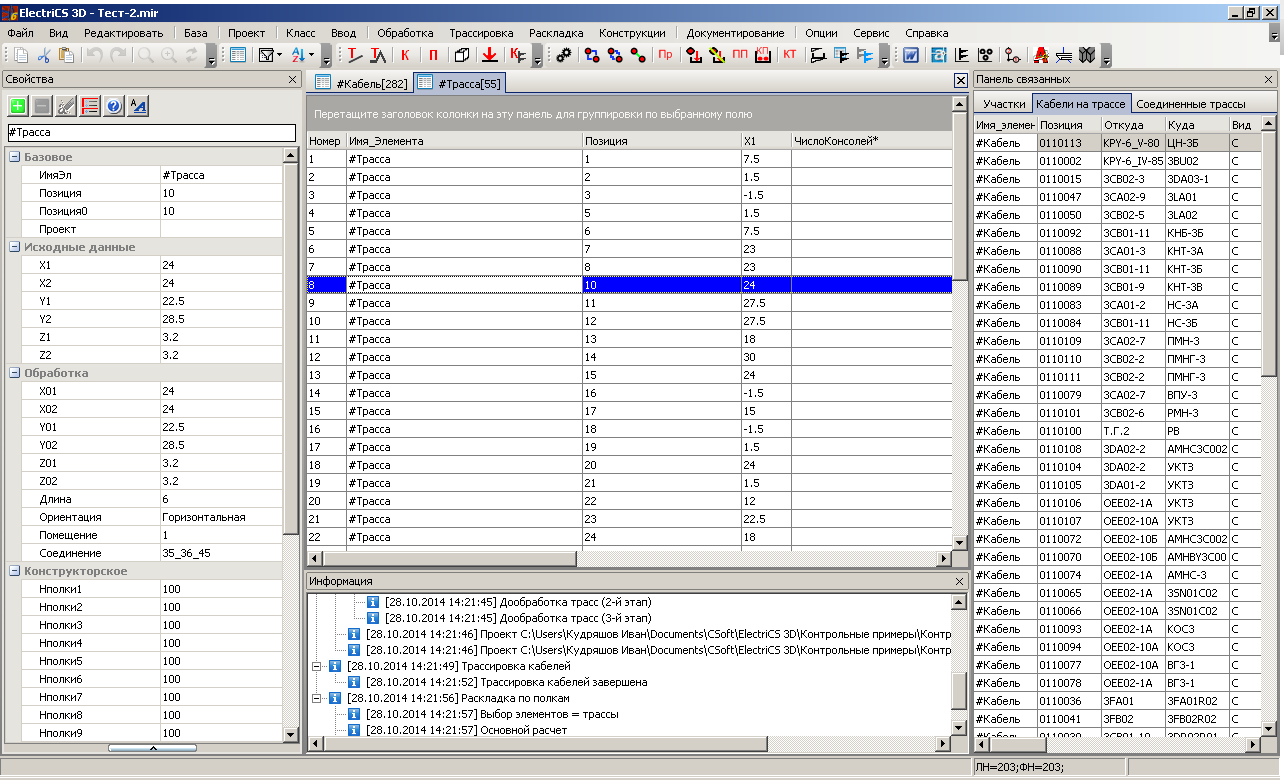Click the red 'Пр' toolbar icon
1284x780 pixels.
pos(665,55)
